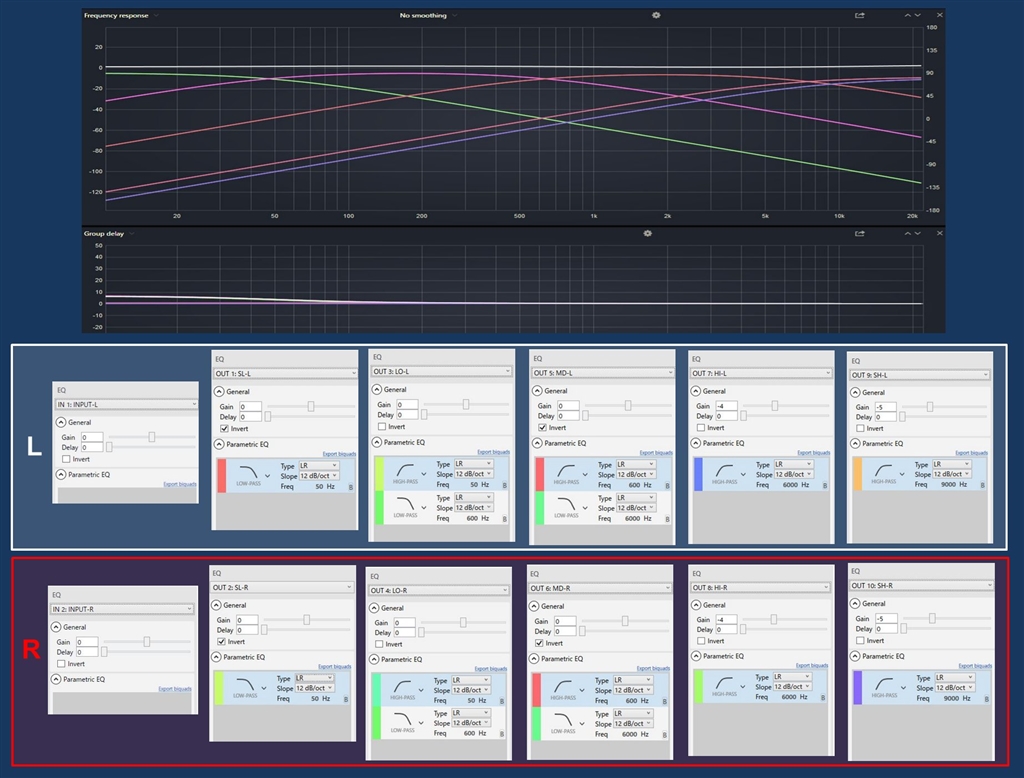
Task: Click the export icon on frequency response panel
Action: (859, 15)
